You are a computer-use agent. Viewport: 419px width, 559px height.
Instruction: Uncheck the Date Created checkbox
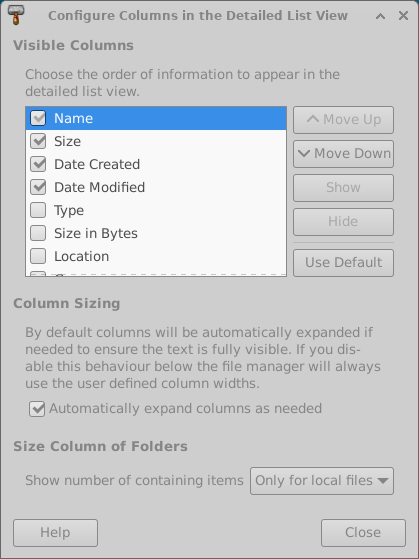pos(38,164)
